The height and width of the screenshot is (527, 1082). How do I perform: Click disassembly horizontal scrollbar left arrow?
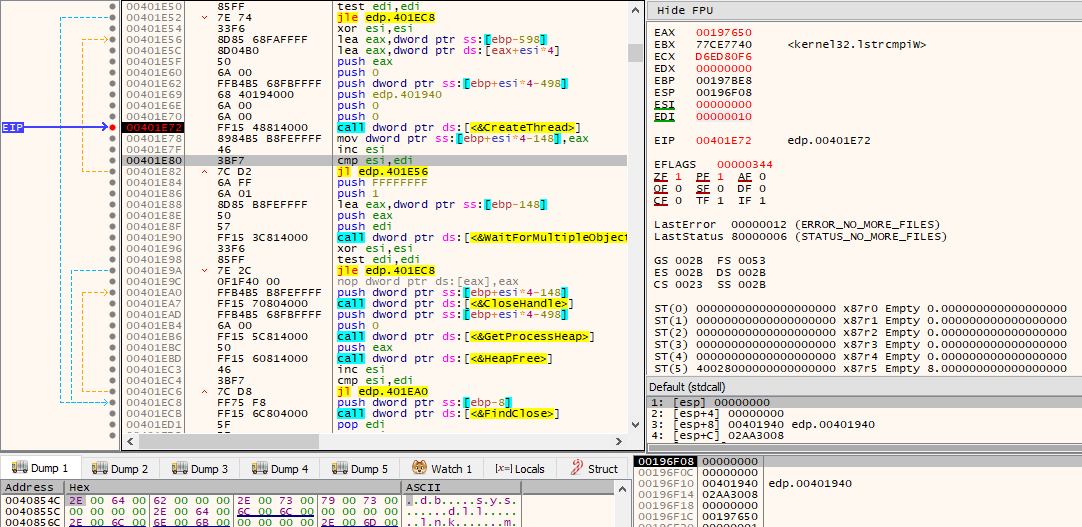click(131, 441)
